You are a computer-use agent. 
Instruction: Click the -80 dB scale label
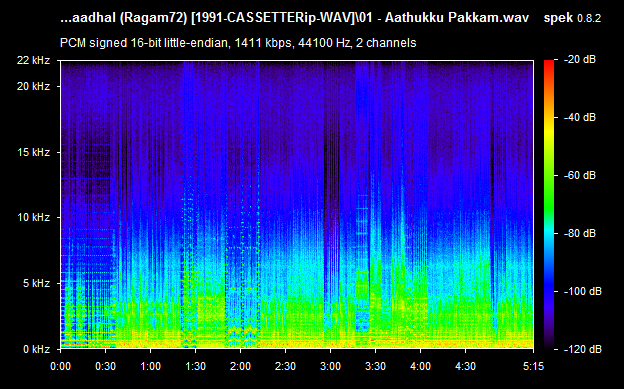pos(580,233)
